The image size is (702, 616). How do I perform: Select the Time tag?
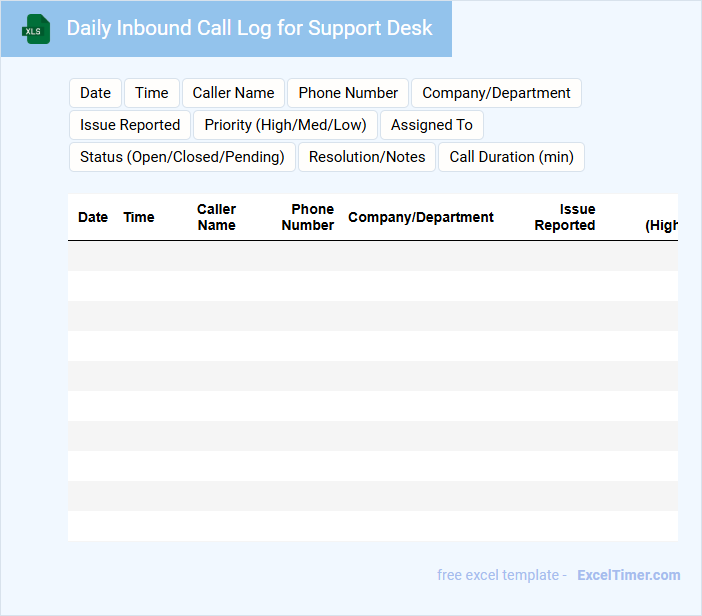click(x=152, y=93)
